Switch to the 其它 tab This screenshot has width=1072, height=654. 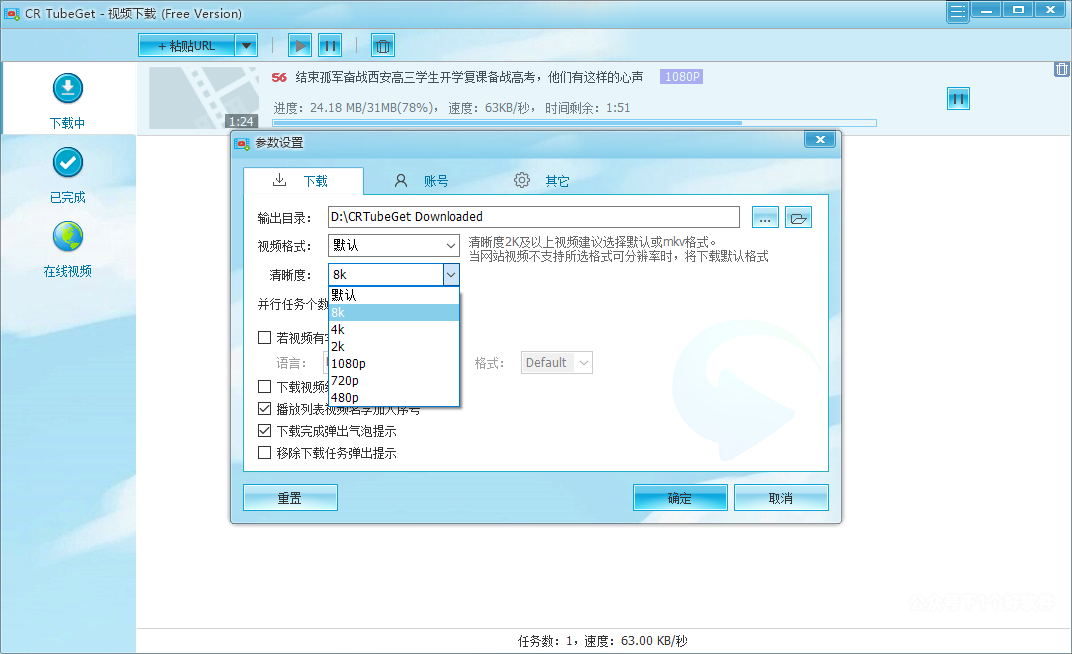(541, 181)
